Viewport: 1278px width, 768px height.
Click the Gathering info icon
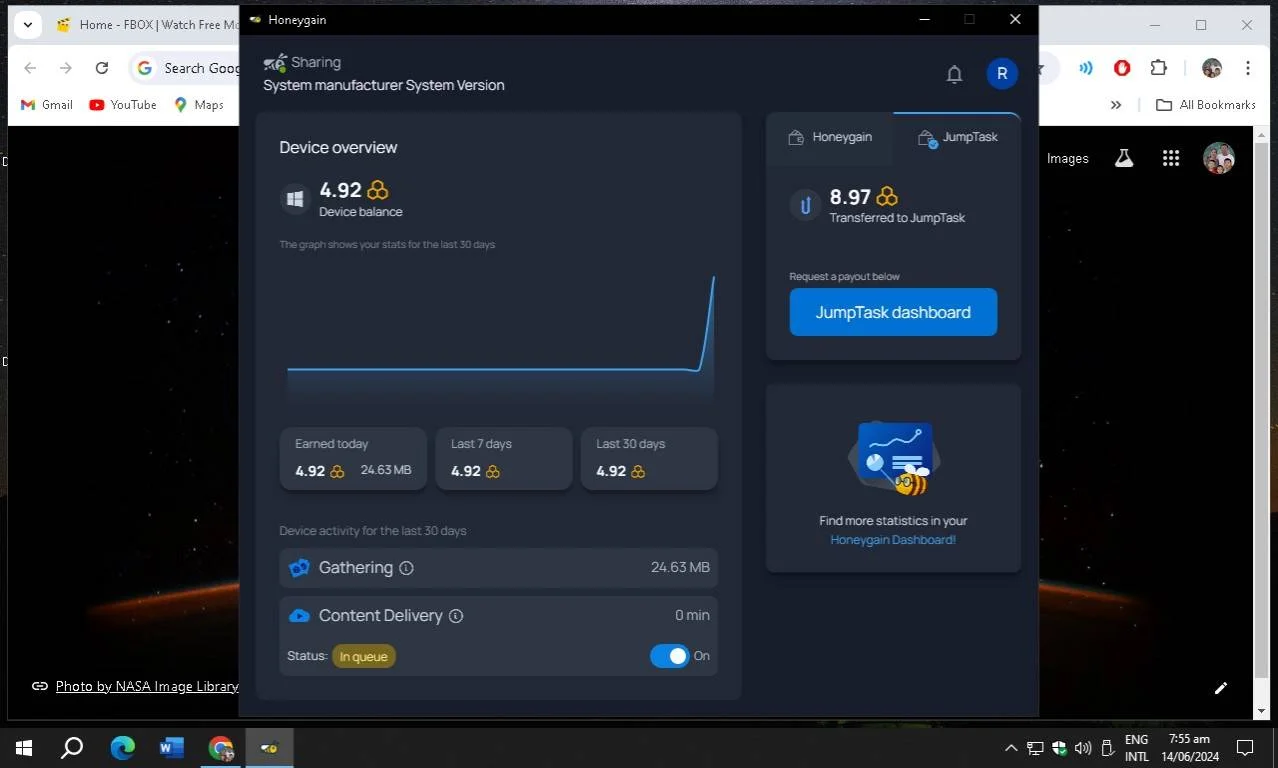(406, 568)
